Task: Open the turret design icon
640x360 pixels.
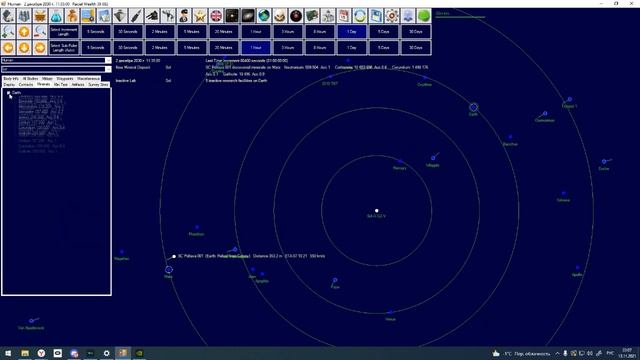Action: click(152, 16)
